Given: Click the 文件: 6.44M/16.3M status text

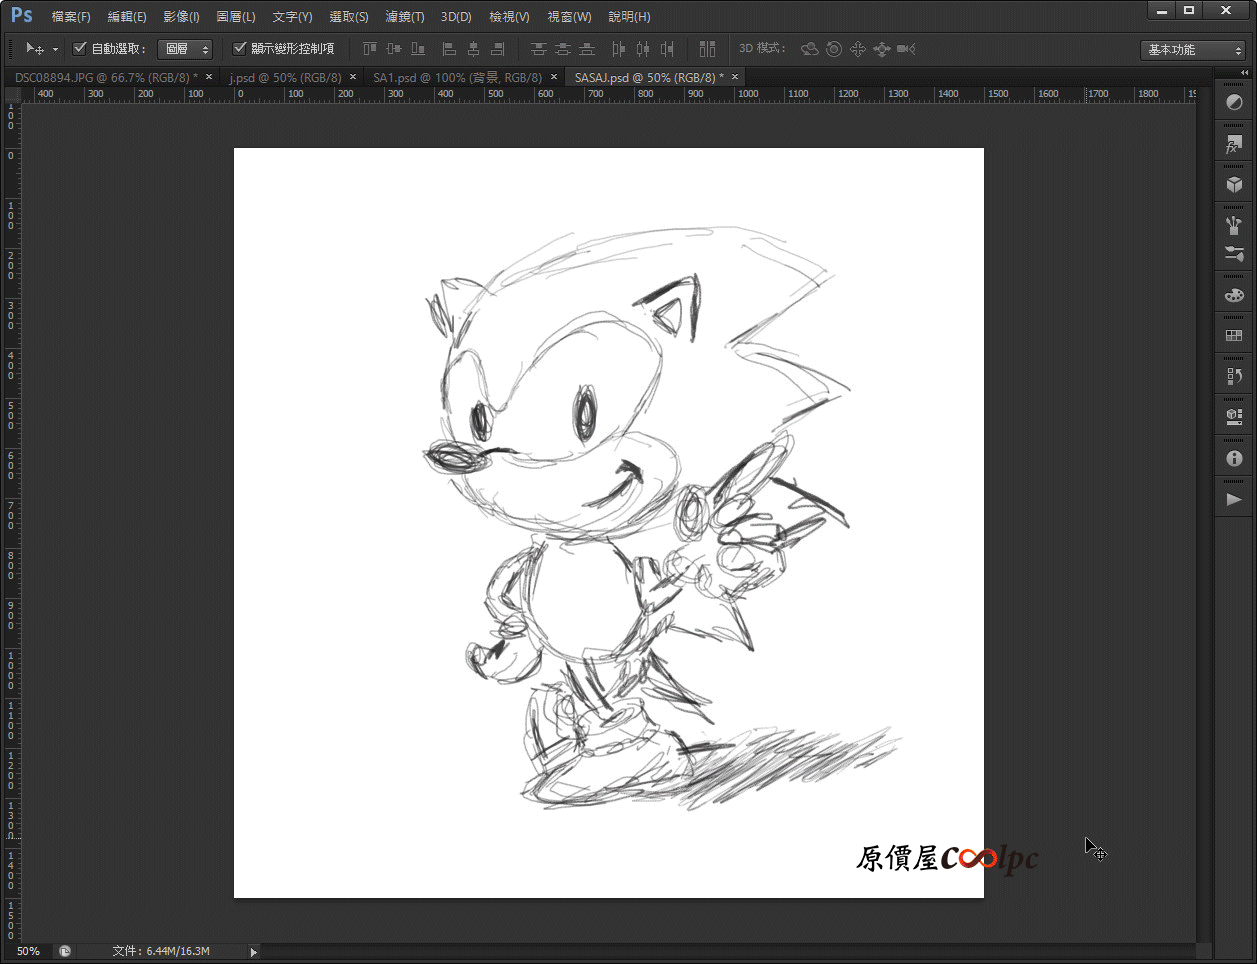Looking at the screenshot, I should (x=161, y=951).
